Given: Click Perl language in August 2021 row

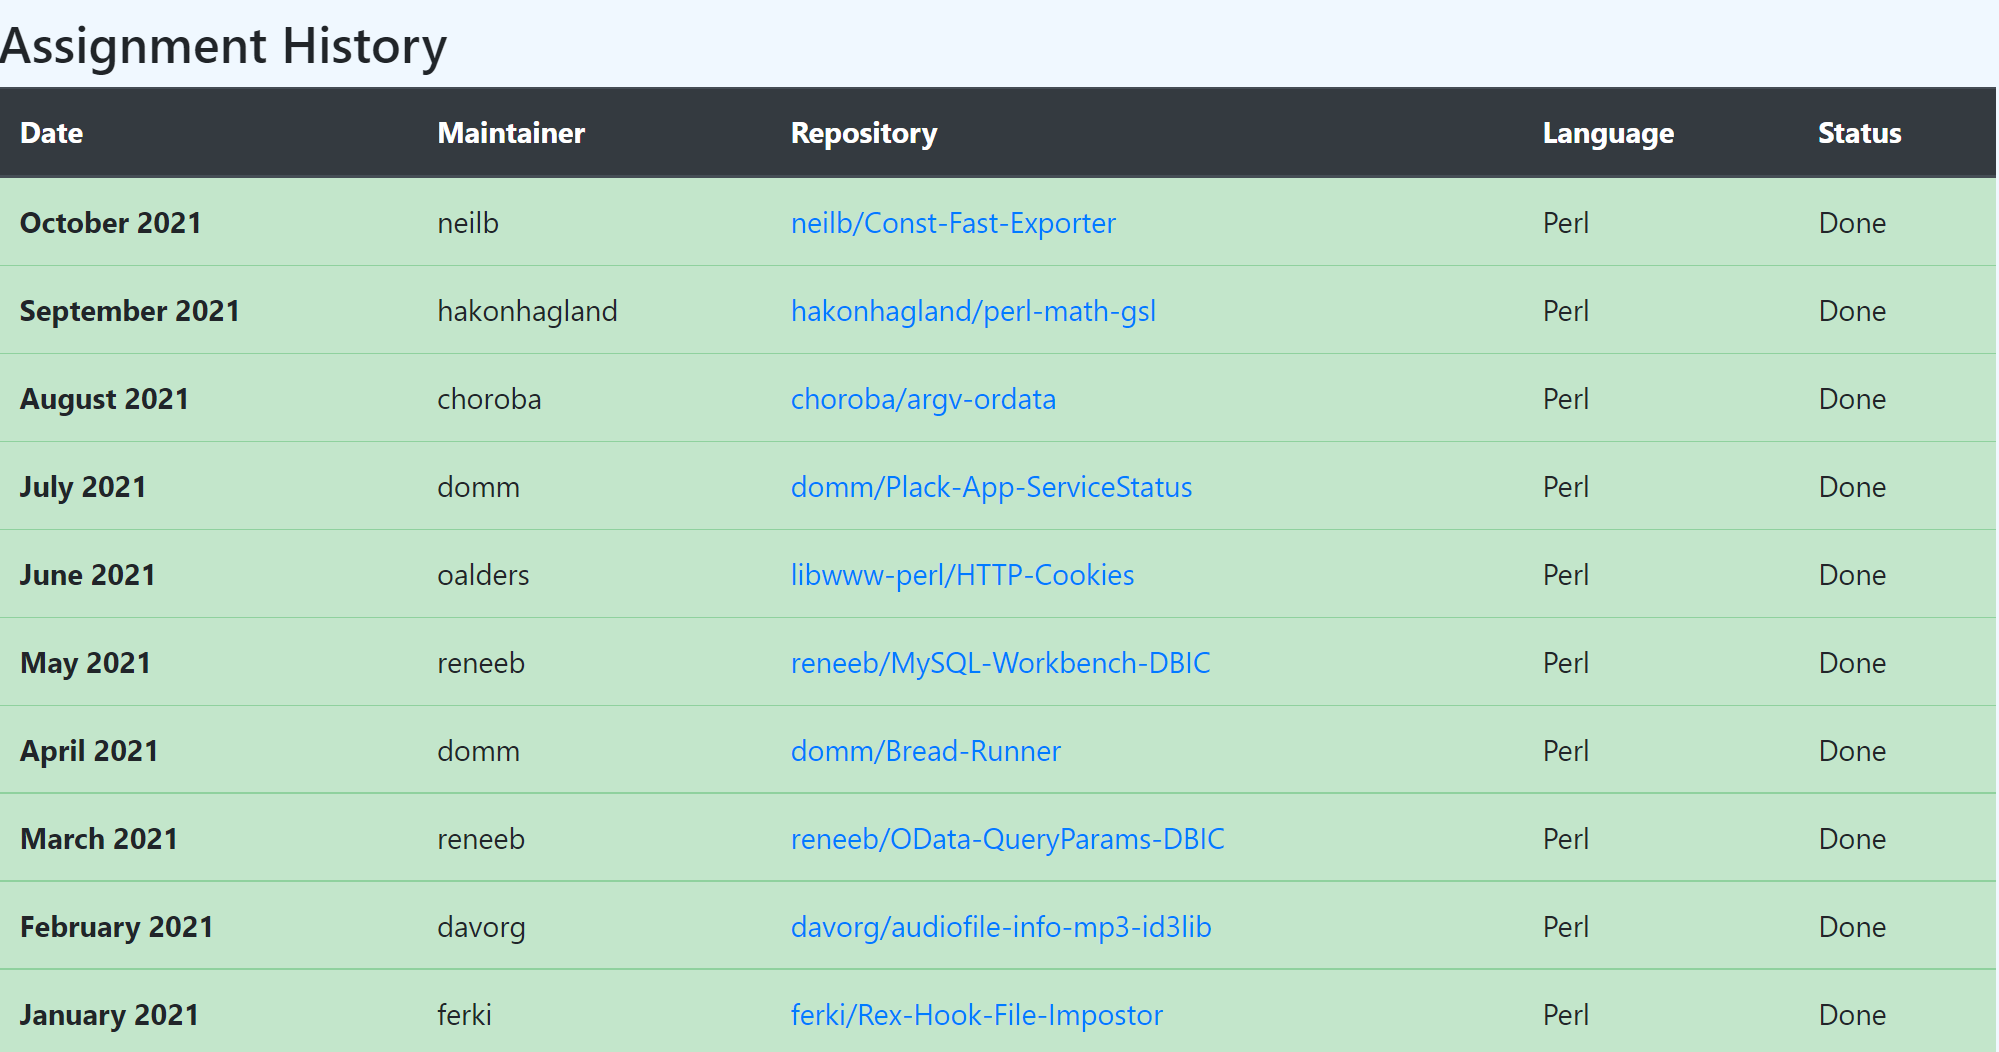Looking at the screenshot, I should [x=1566, y=399].
